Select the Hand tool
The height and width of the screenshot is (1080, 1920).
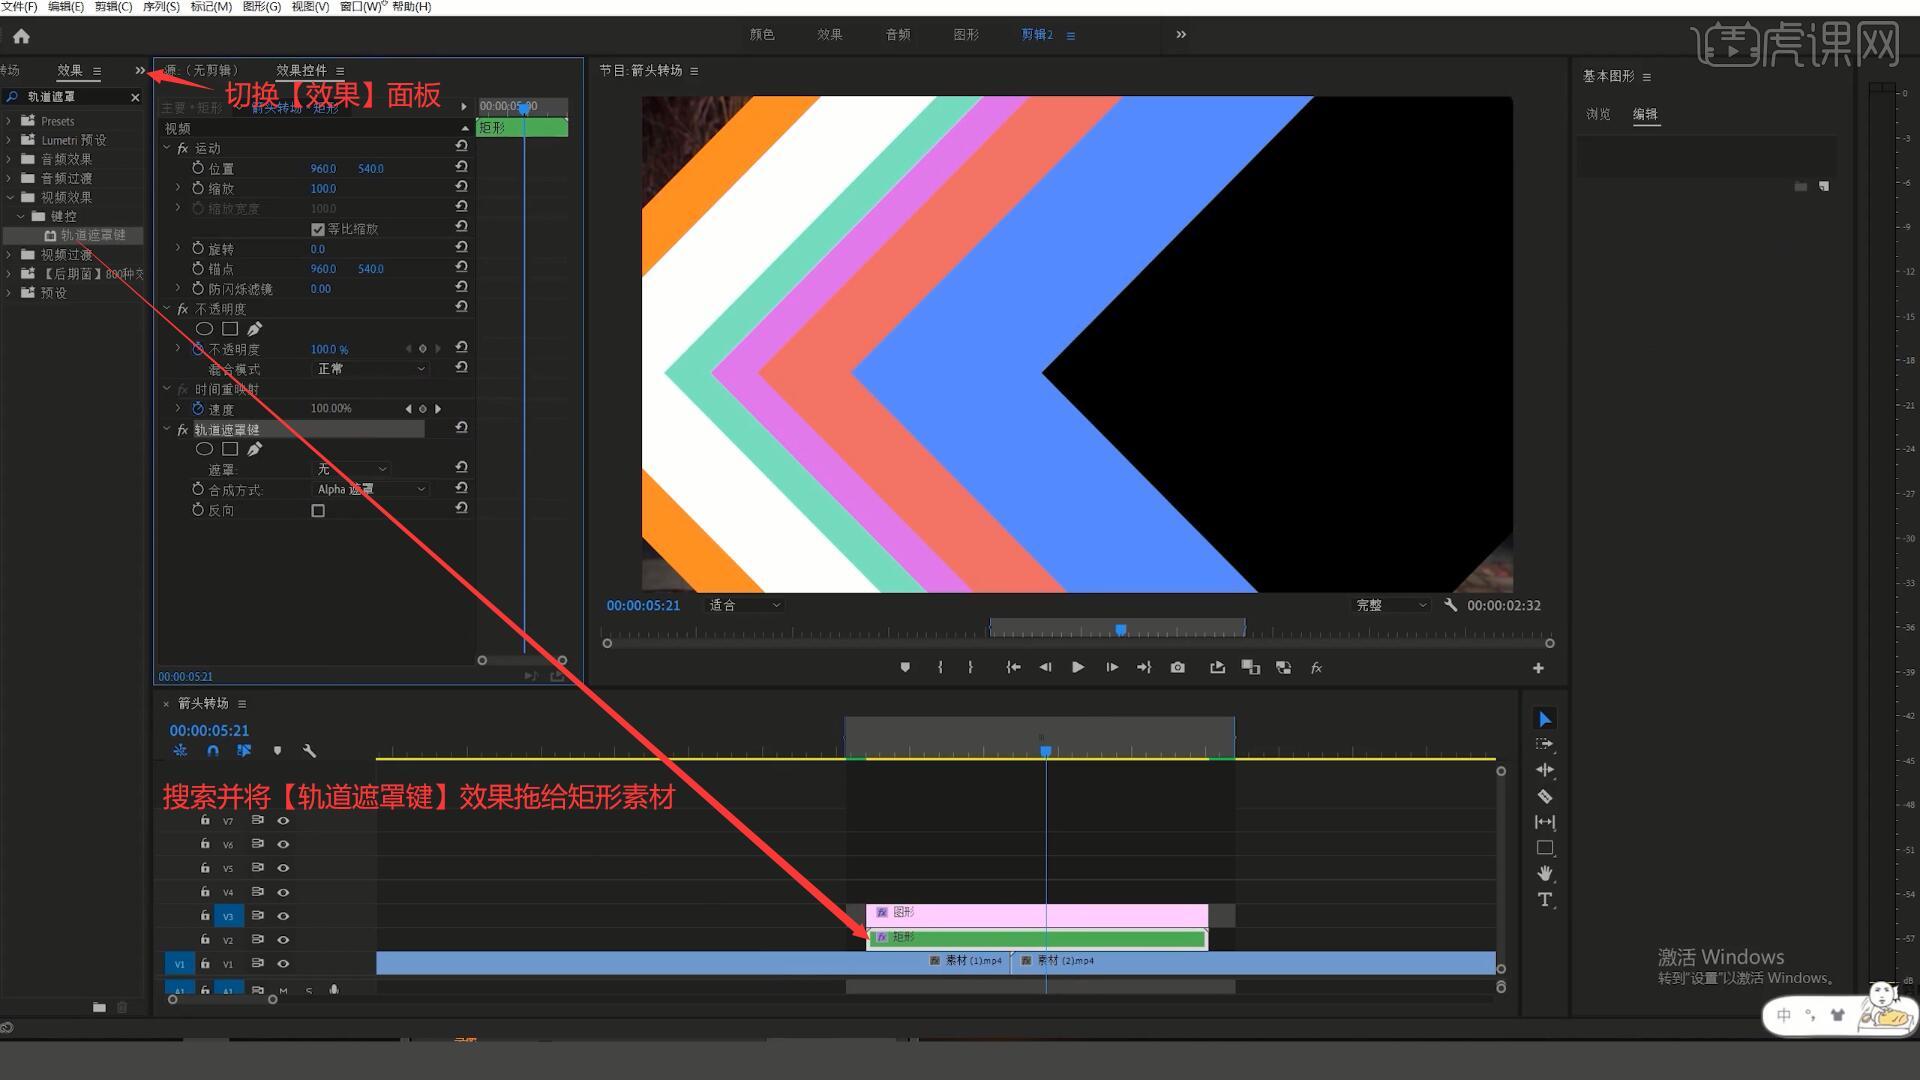coord(1545,873)
